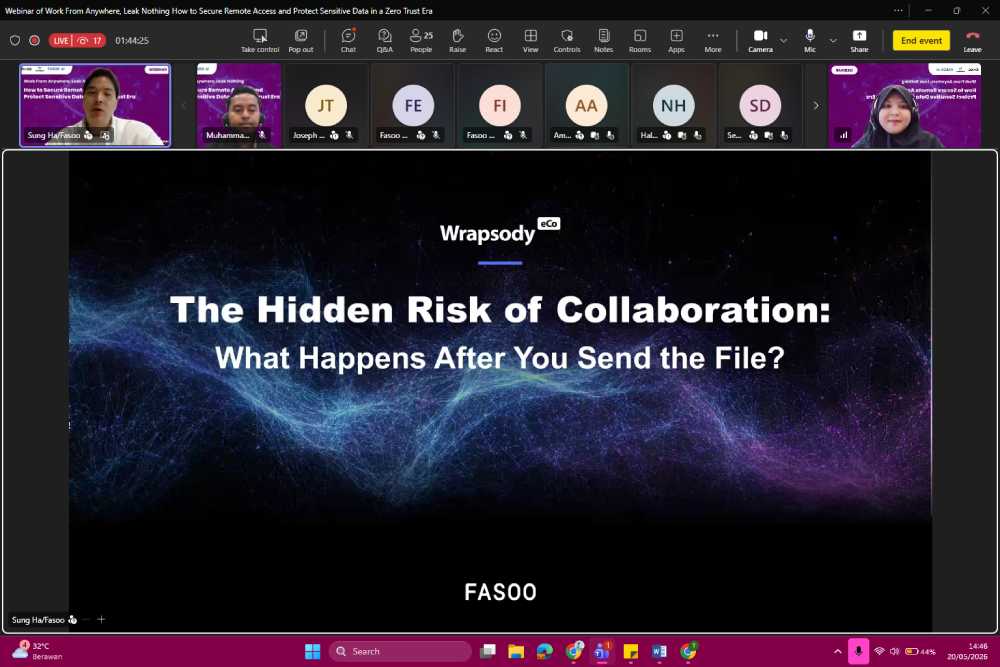The height and width of the screenshot is (667, 1000).
Task: Open the Q&A panel
Action: tap(385, 41)
